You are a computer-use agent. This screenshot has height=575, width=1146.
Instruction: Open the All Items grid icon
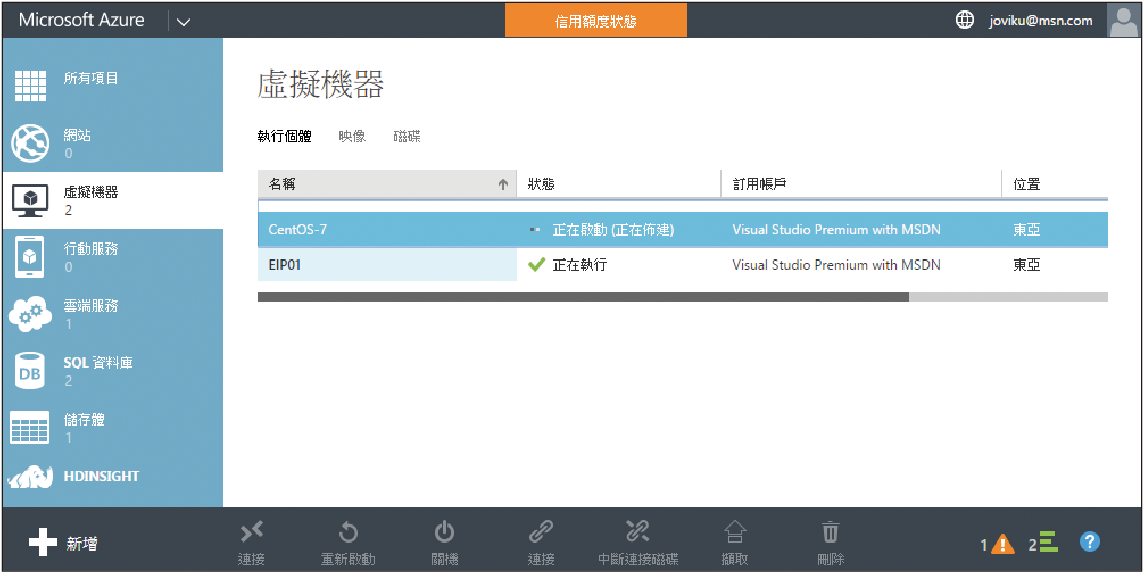(x=31, y=86)
